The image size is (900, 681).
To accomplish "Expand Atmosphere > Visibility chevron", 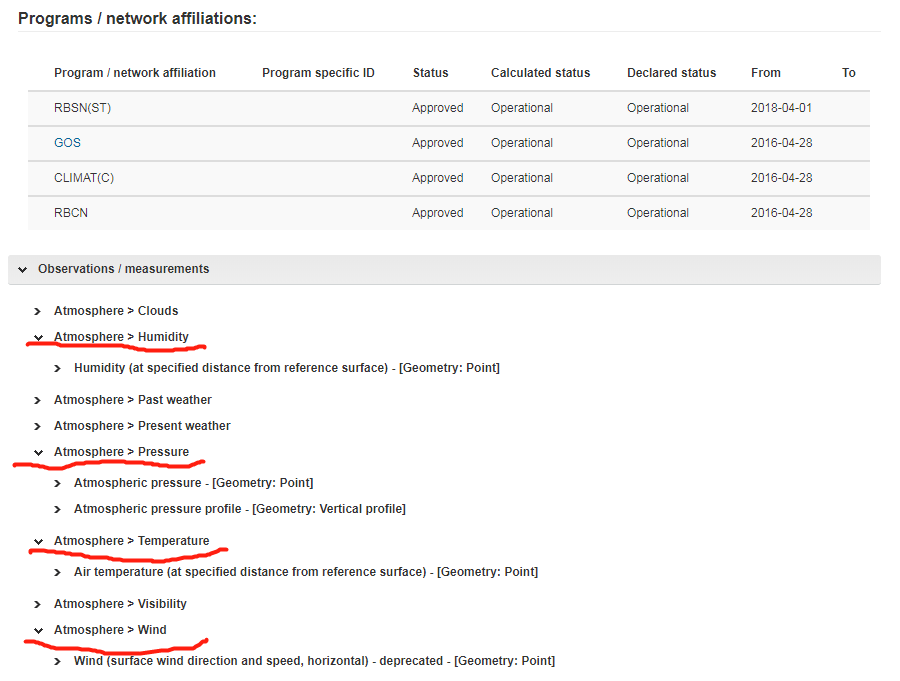I will pyautogui.click(x=37, y=604).
